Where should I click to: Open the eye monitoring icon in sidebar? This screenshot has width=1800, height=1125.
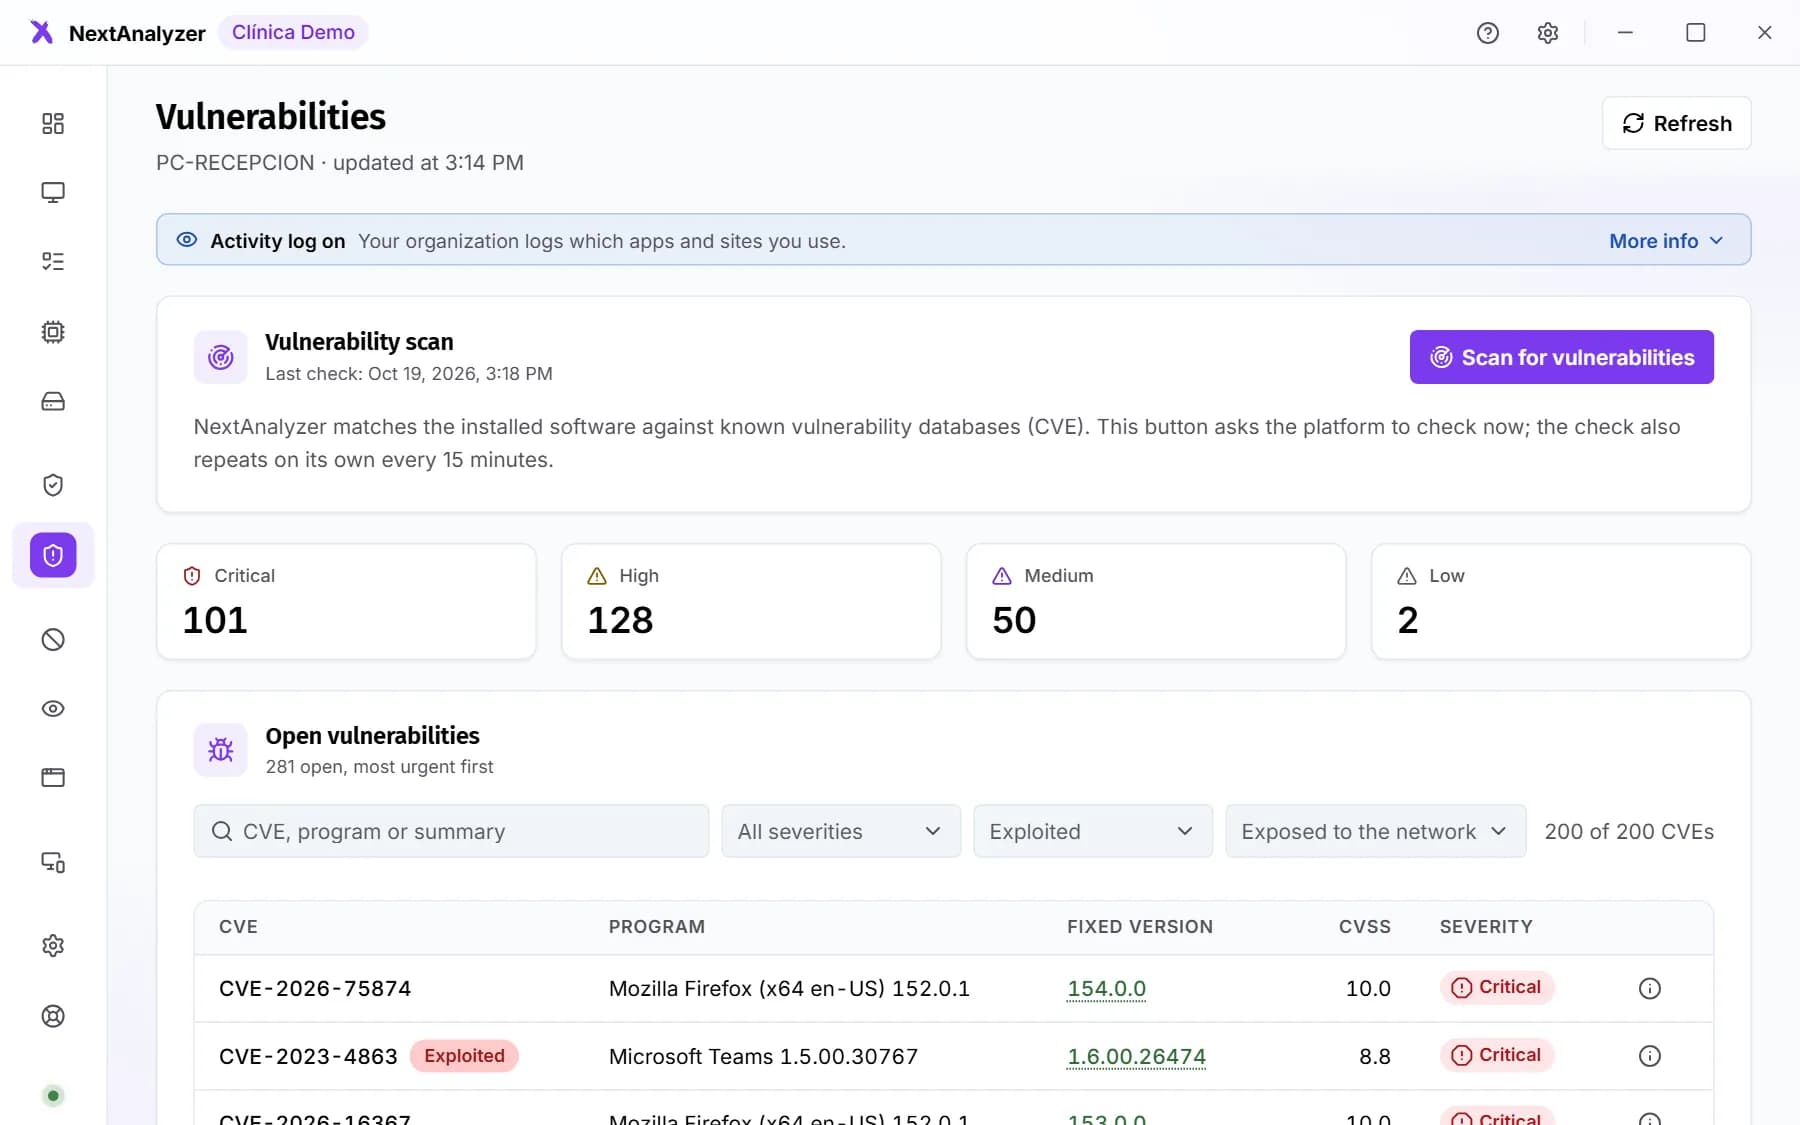tap(53, 709)
